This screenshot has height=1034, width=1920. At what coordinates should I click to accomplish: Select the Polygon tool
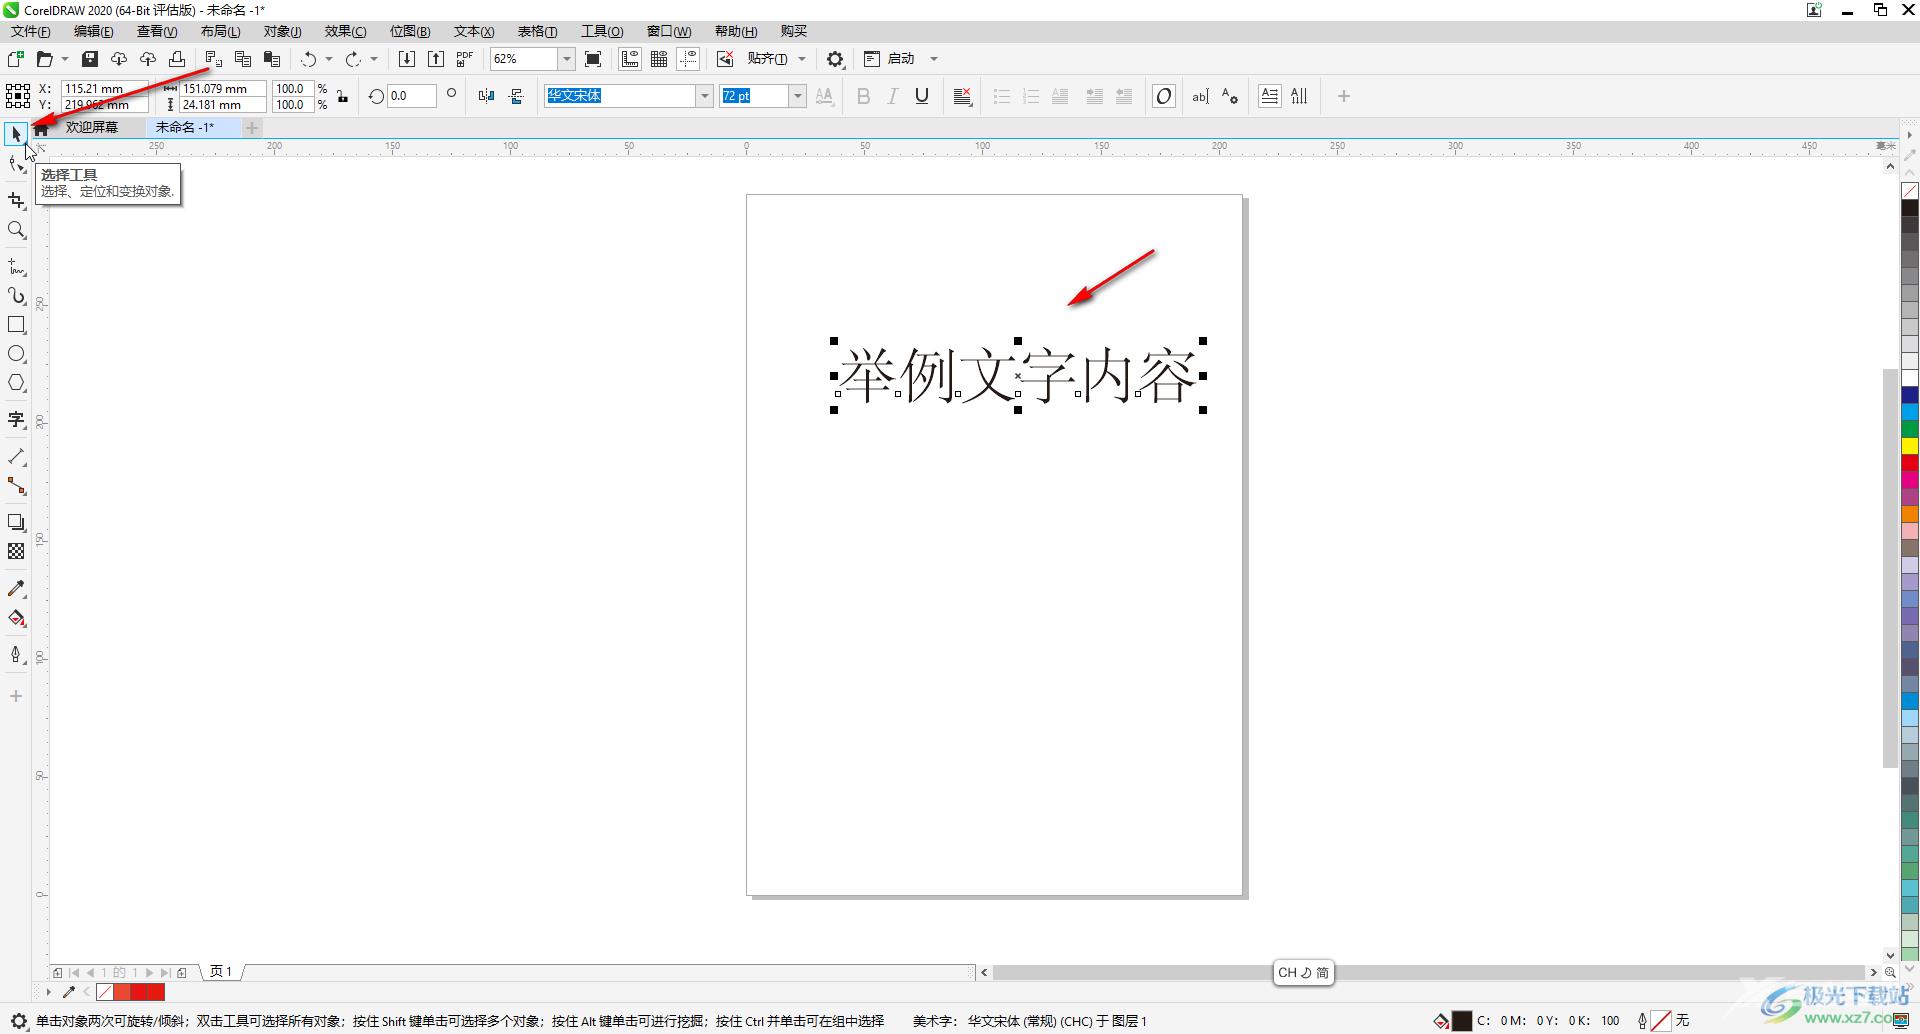tap(16, 383)
